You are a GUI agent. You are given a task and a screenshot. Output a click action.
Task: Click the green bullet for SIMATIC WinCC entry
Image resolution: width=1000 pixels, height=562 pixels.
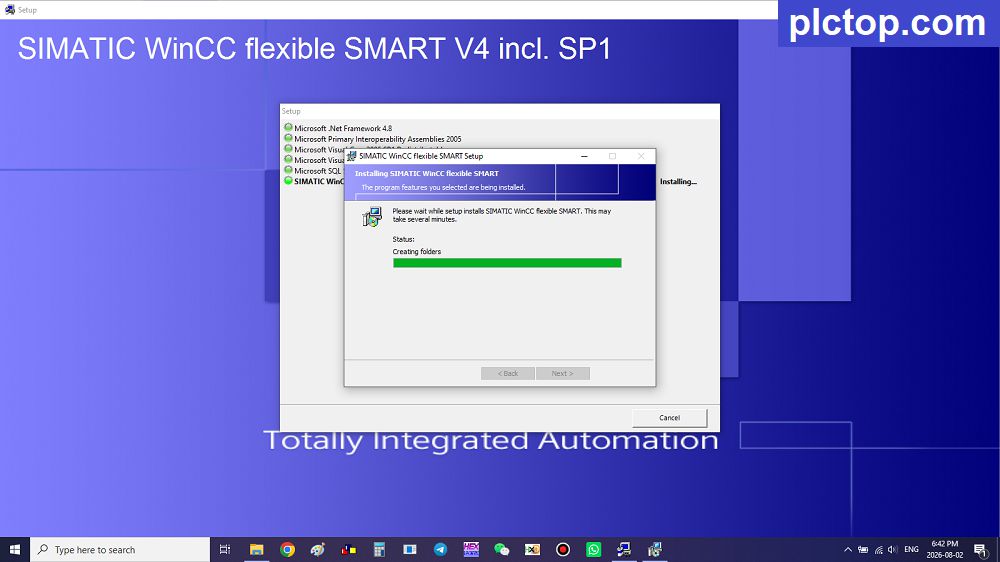pyautogui.click(x=288, y=181)
